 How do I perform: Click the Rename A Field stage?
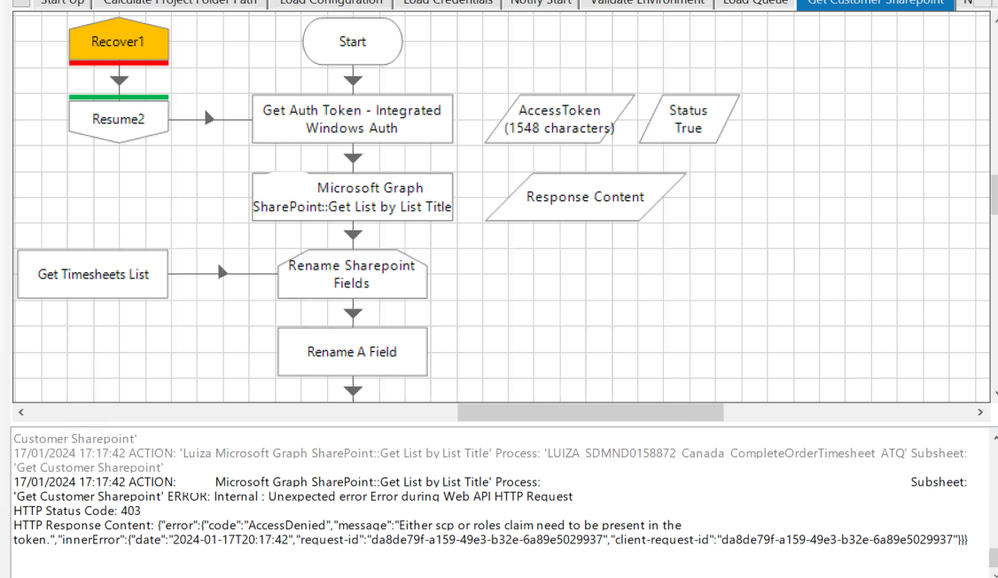point(352,352)
